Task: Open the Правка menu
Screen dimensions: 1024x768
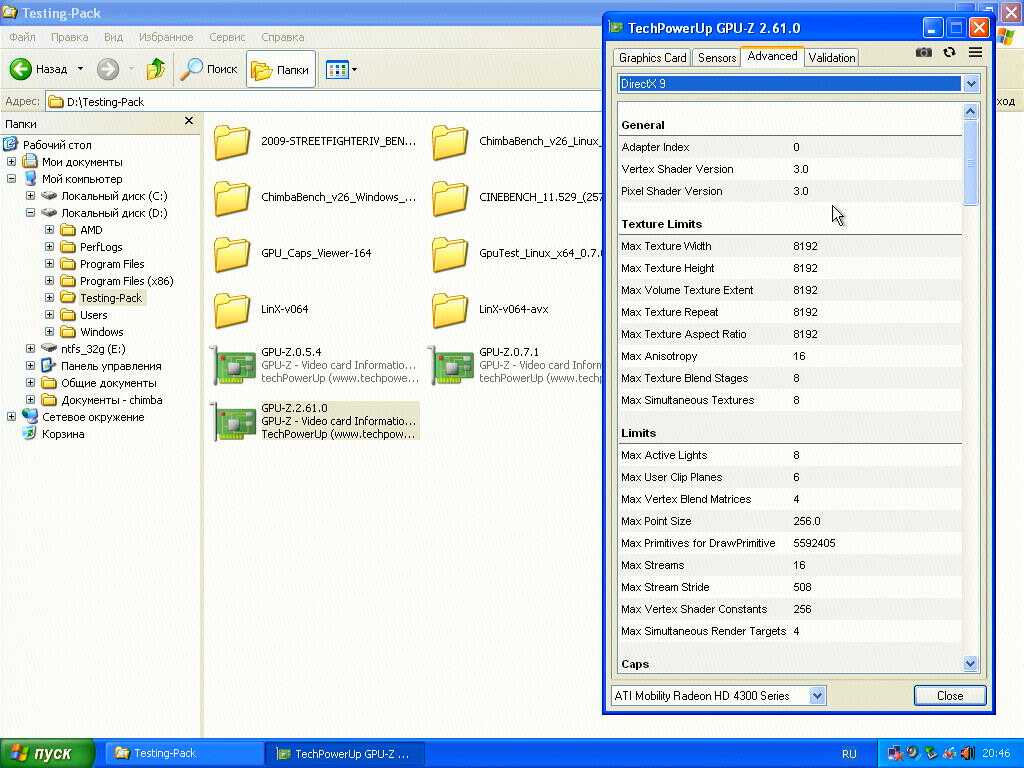Action: (69, 37)
